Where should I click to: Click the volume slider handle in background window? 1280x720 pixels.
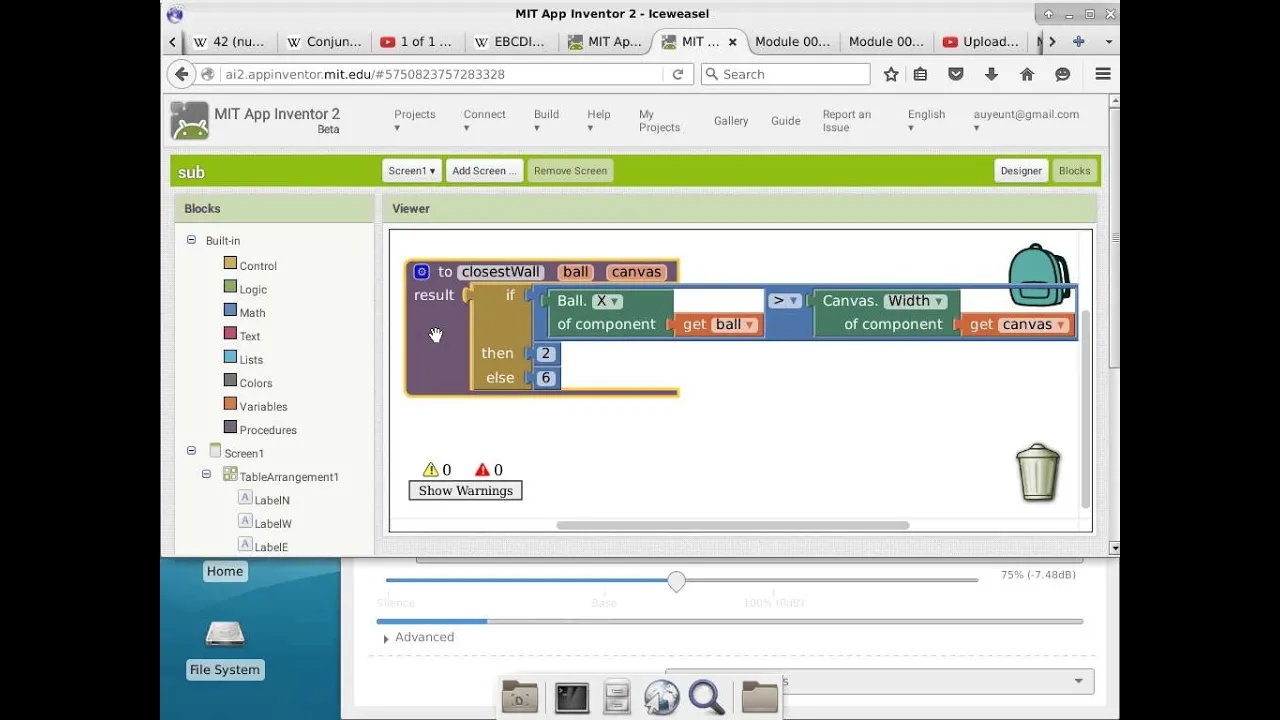pos(677,581)
